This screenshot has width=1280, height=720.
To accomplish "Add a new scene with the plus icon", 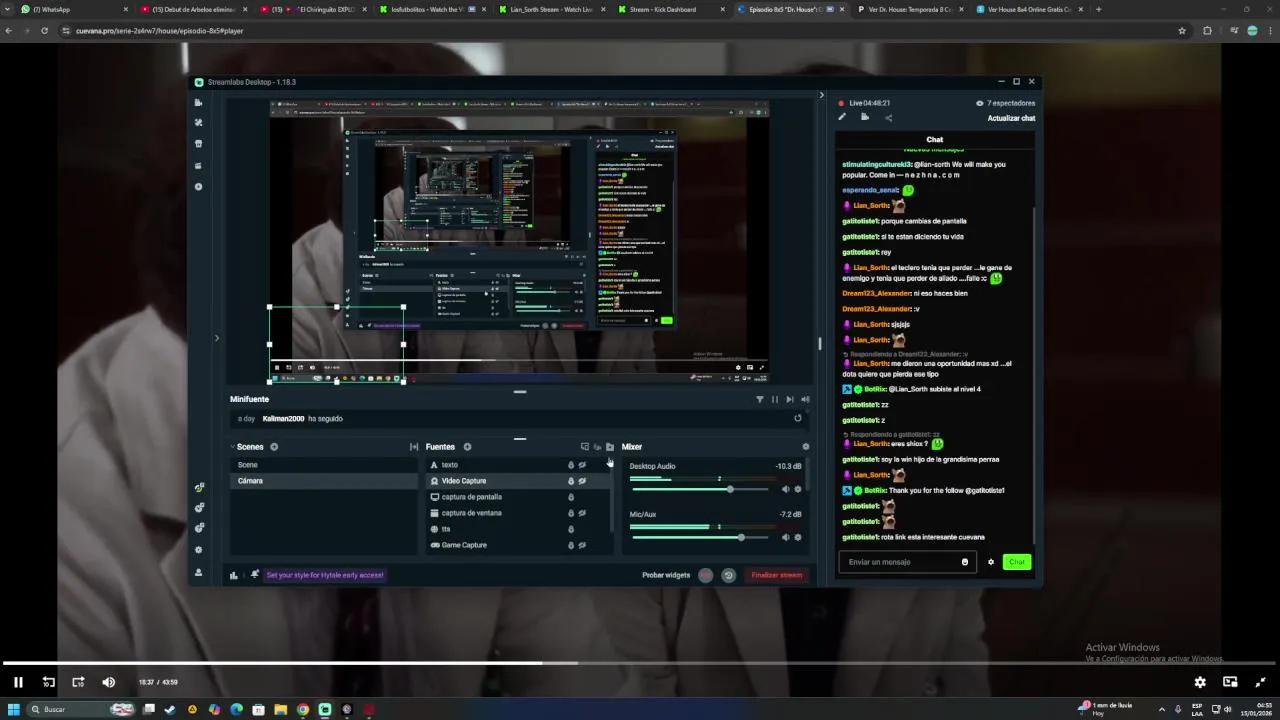I will click(274, 447).
